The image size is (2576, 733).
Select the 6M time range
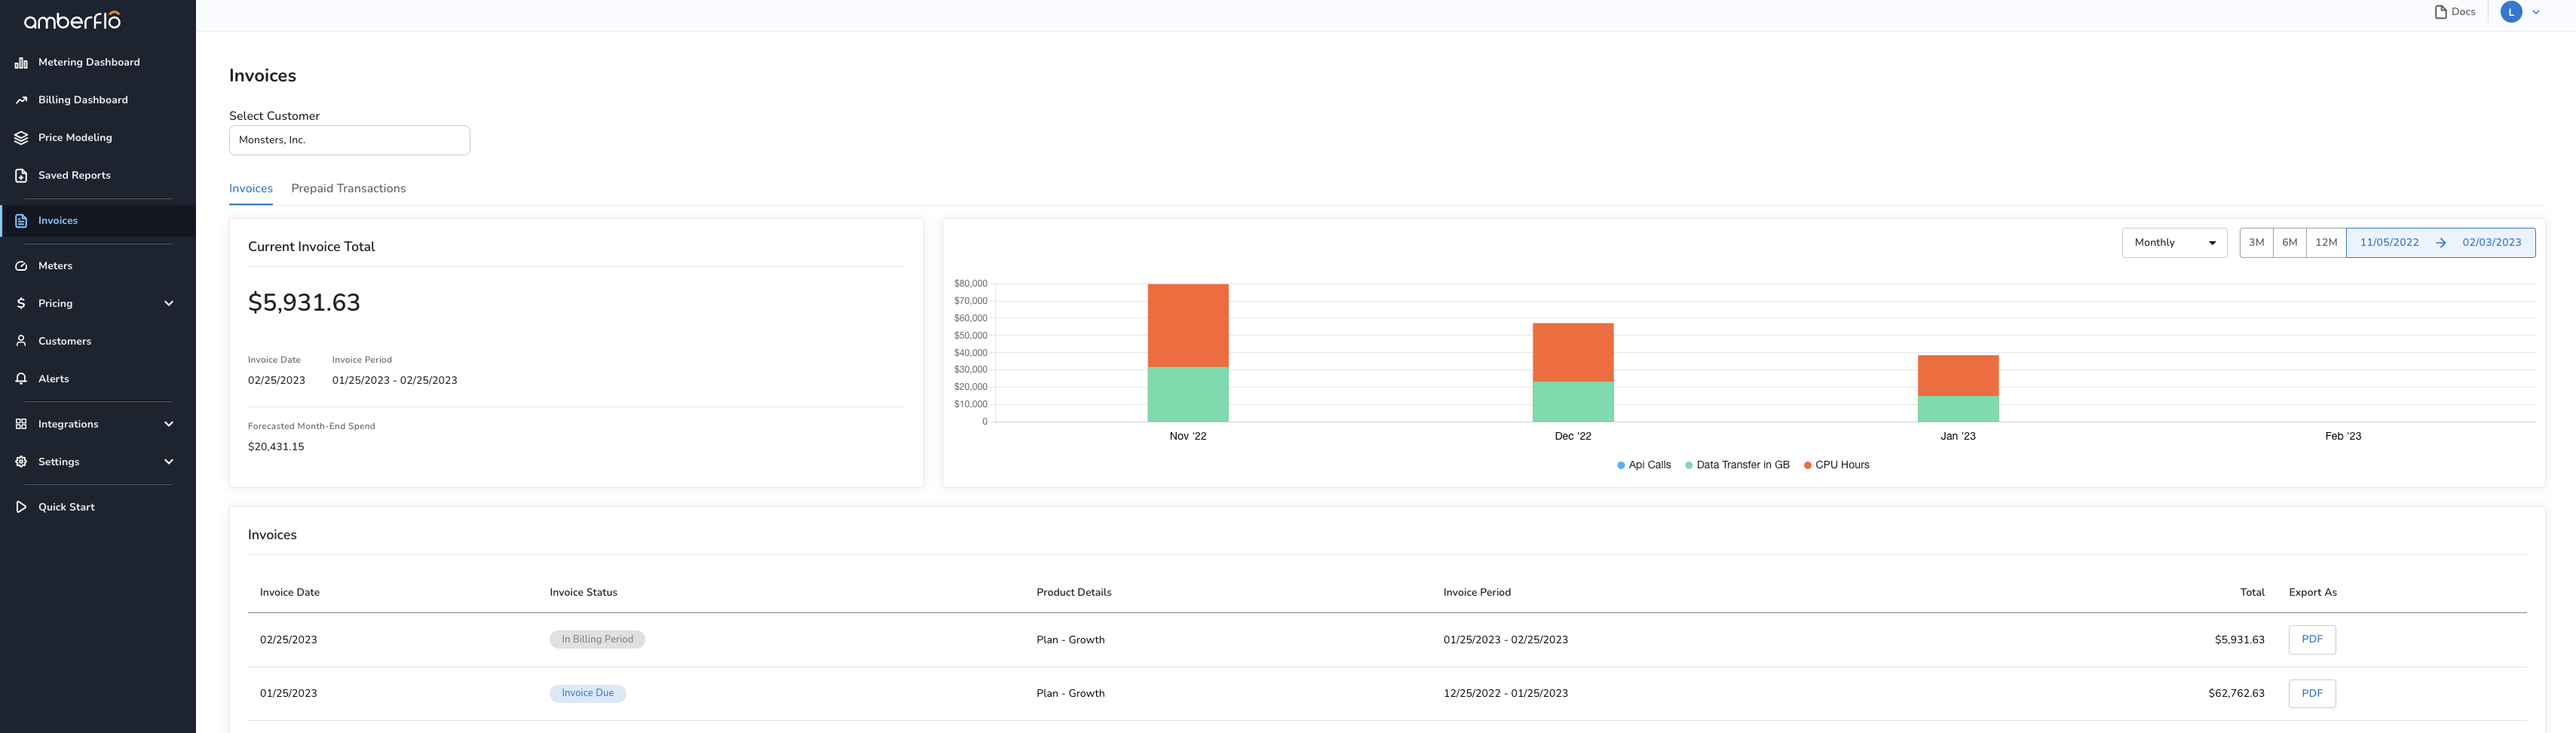[x=2289, y=243]
